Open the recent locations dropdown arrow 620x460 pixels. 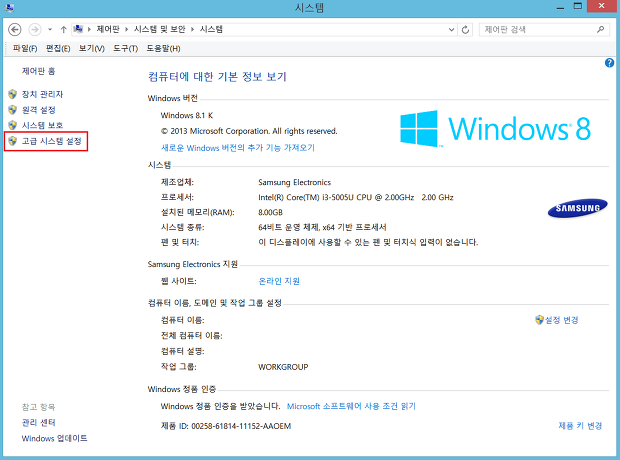click(x=50, y=29)
